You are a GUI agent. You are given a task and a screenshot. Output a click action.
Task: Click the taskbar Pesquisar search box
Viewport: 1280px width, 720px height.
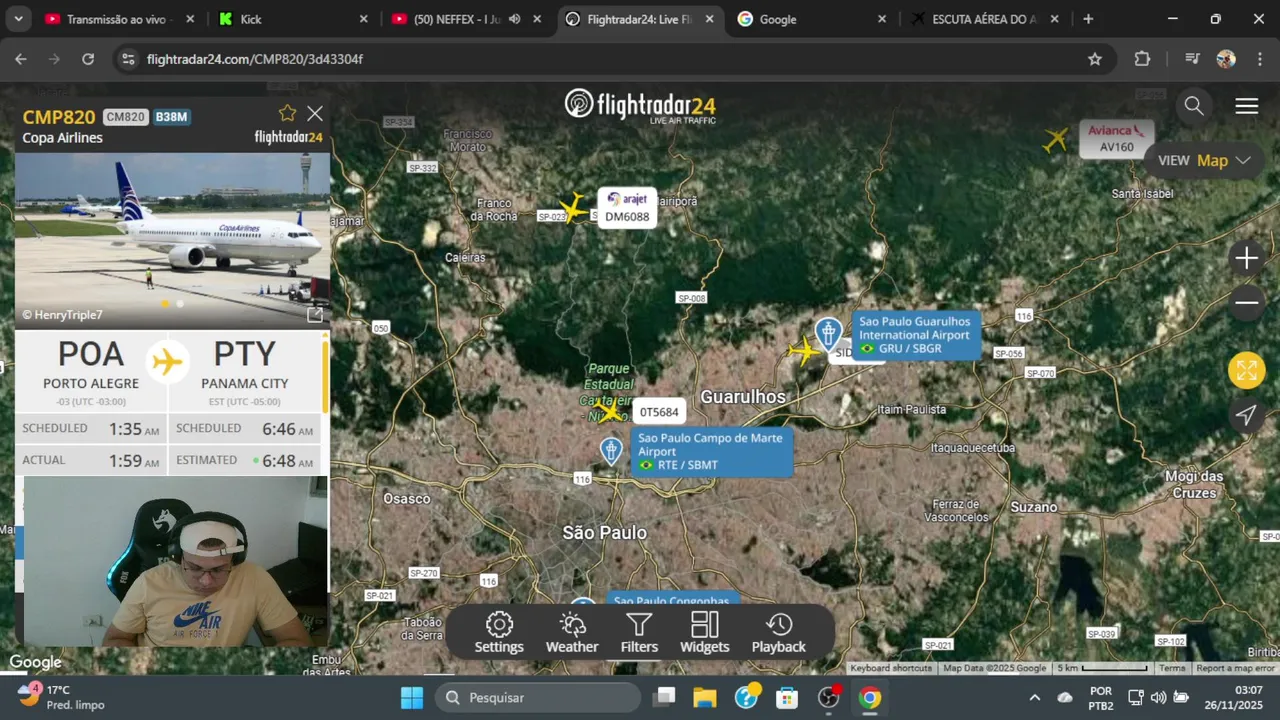coord(538,697)
